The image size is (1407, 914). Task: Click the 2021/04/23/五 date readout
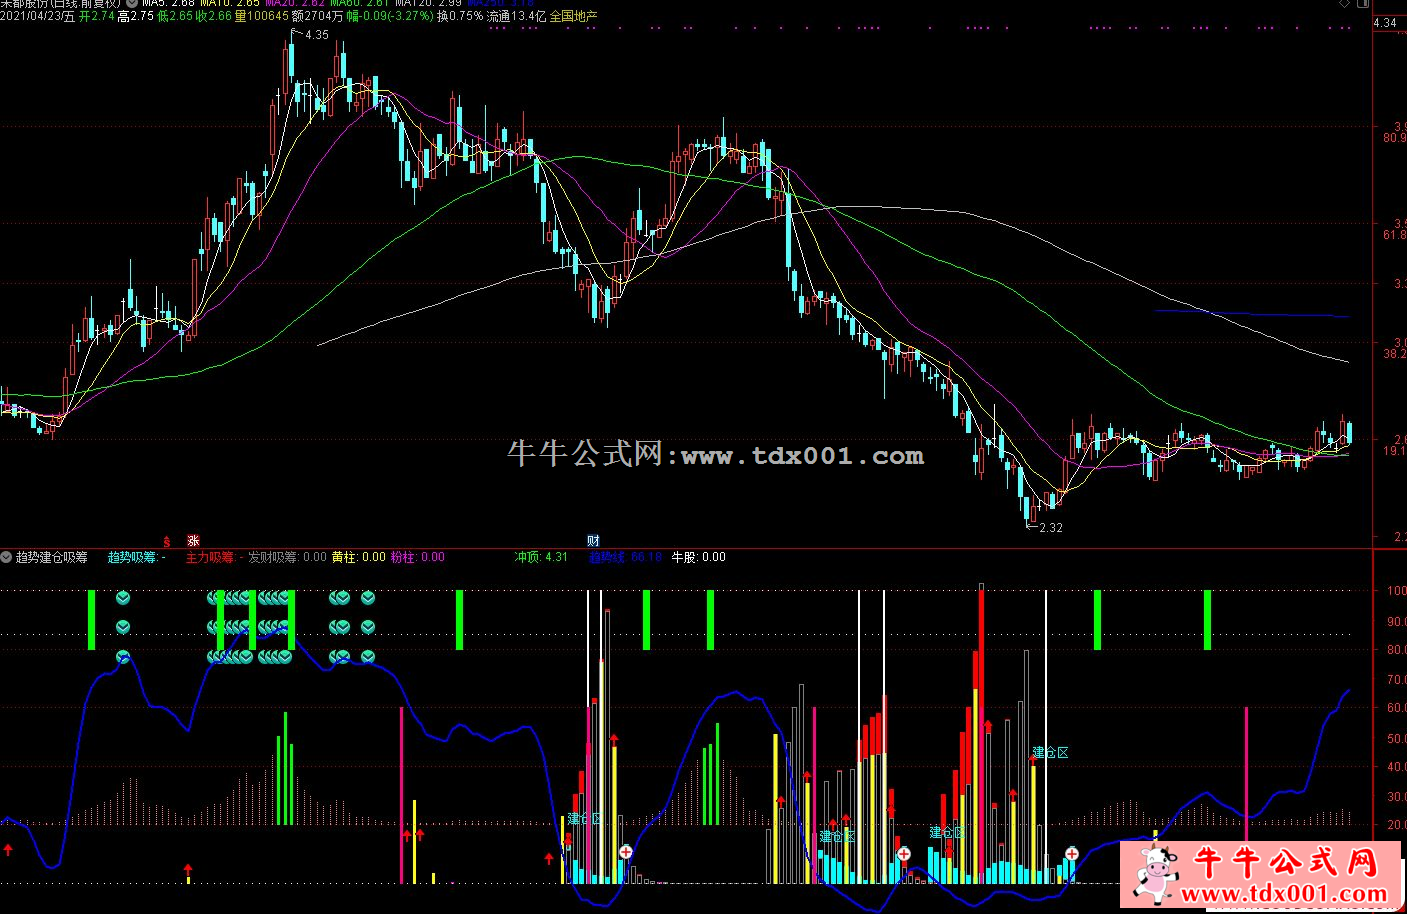tap(37, 16)
